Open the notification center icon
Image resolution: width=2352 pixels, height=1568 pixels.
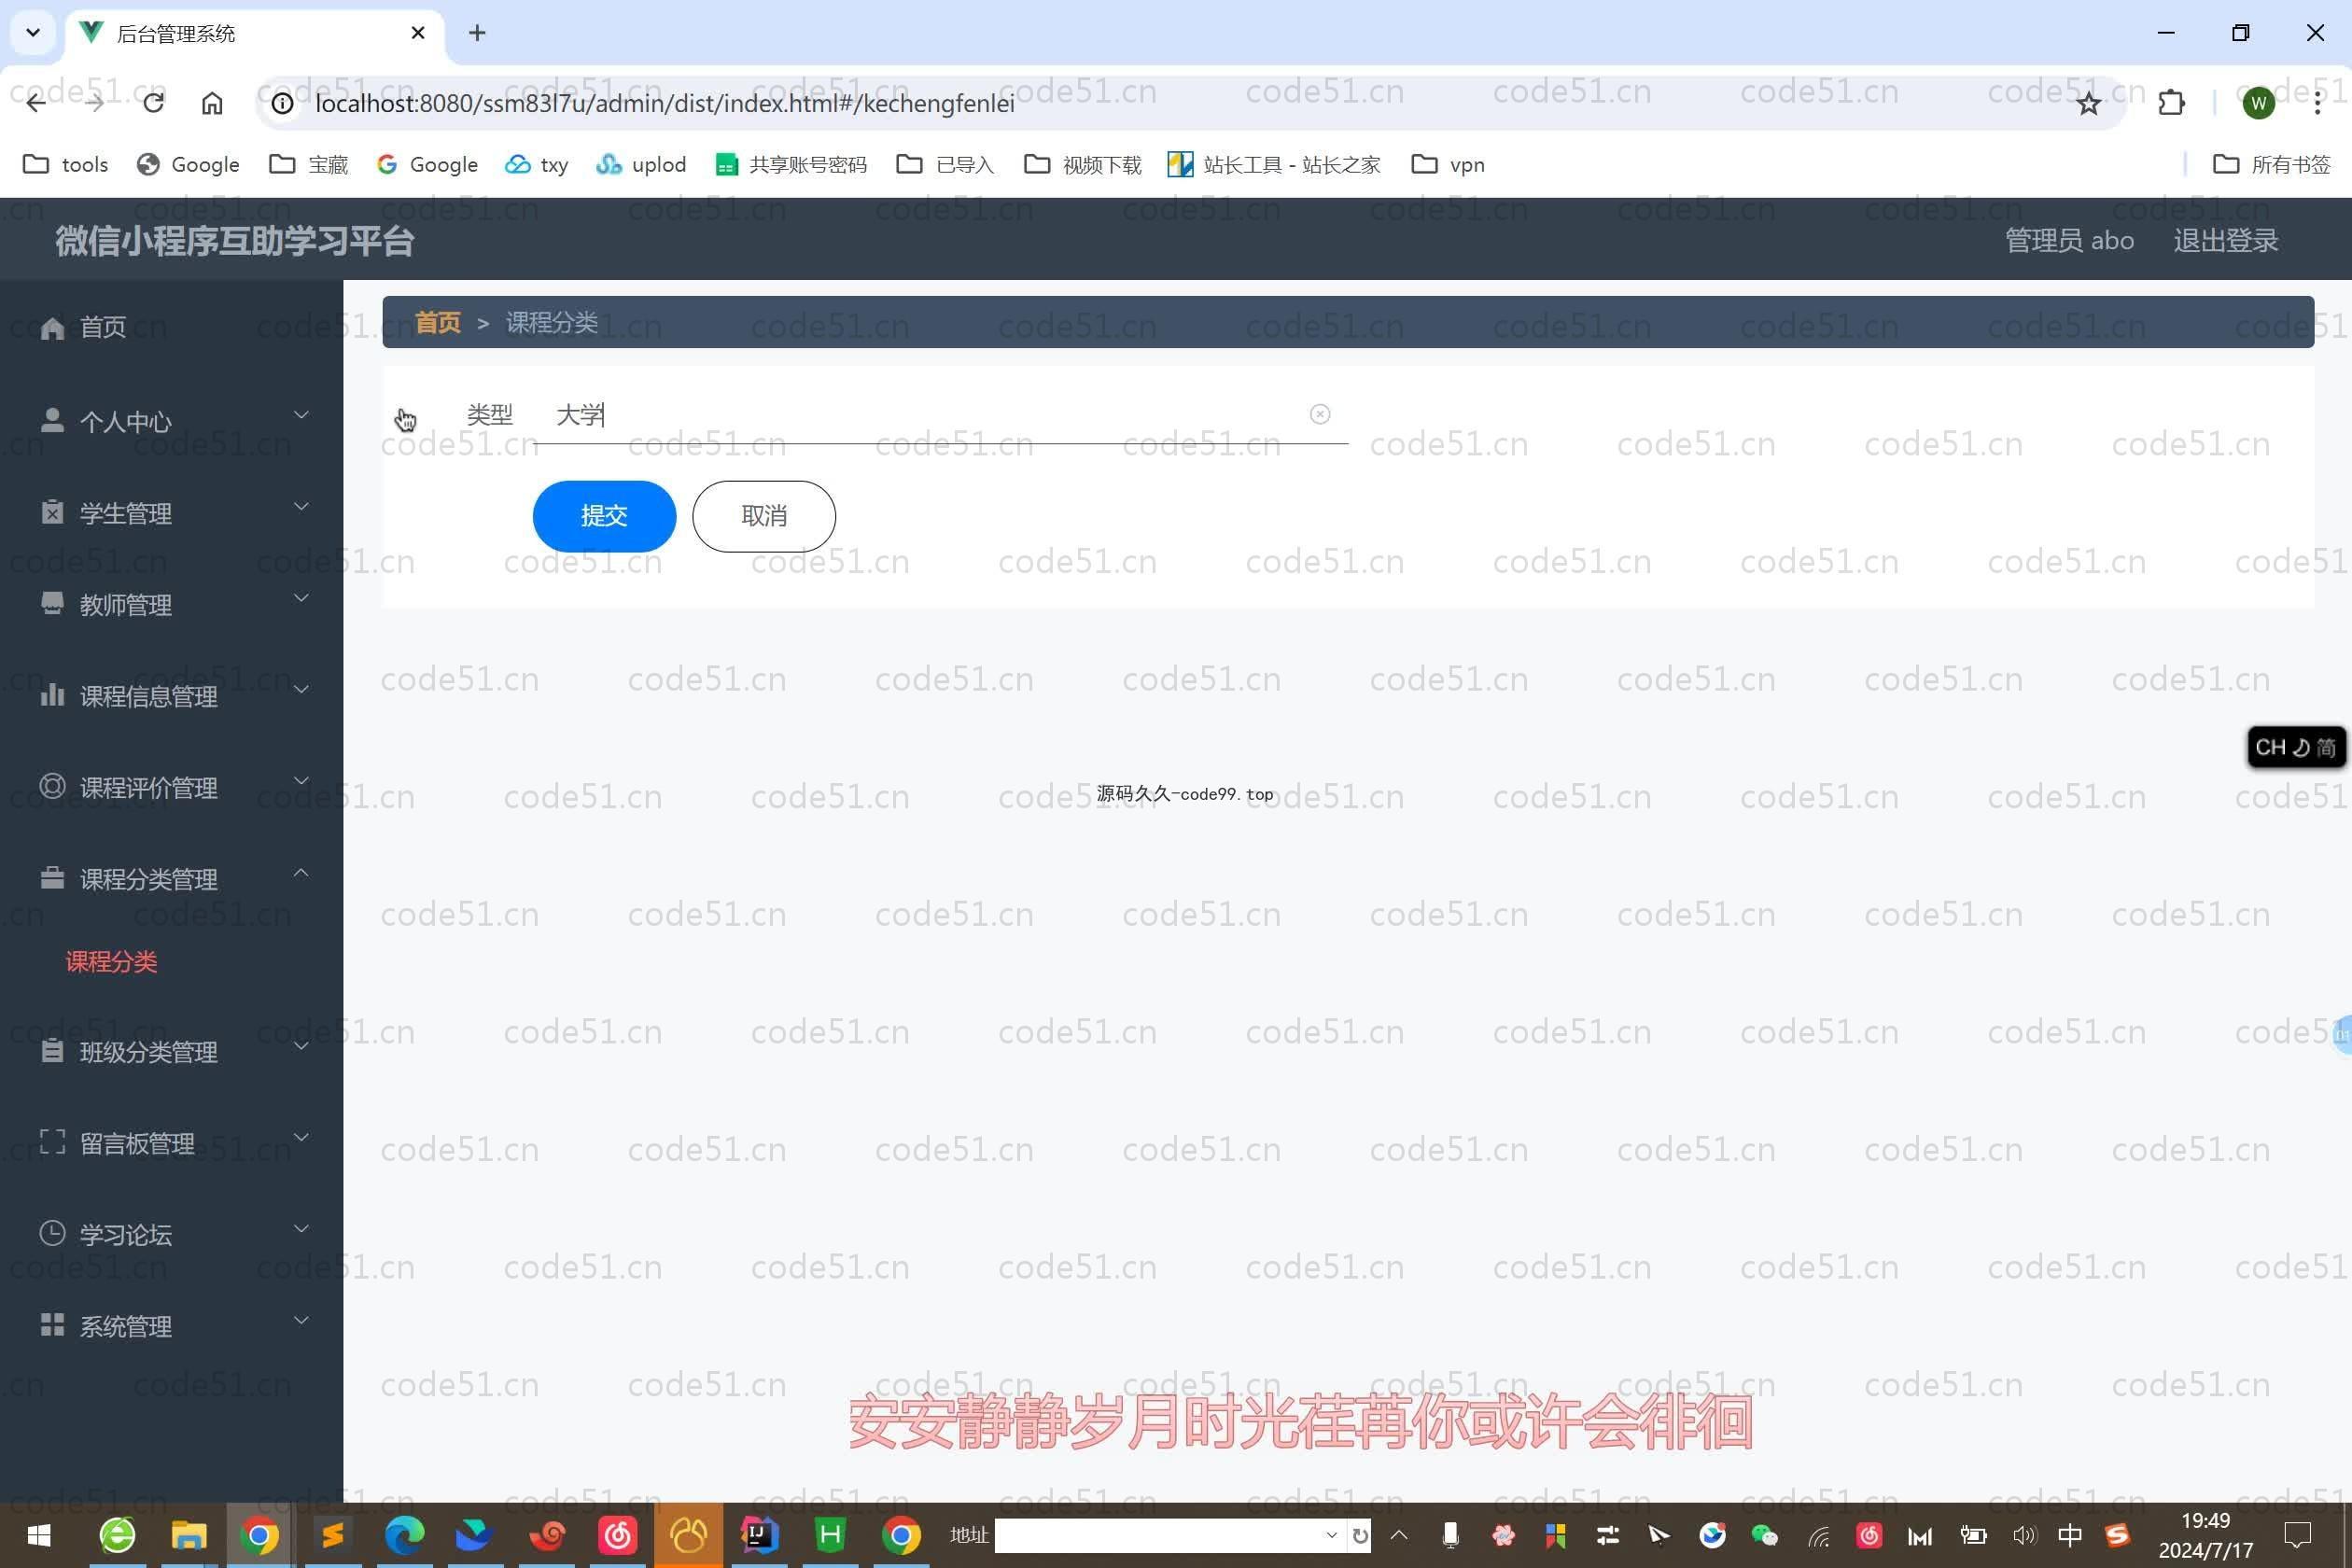[x=2298, y=1535]
